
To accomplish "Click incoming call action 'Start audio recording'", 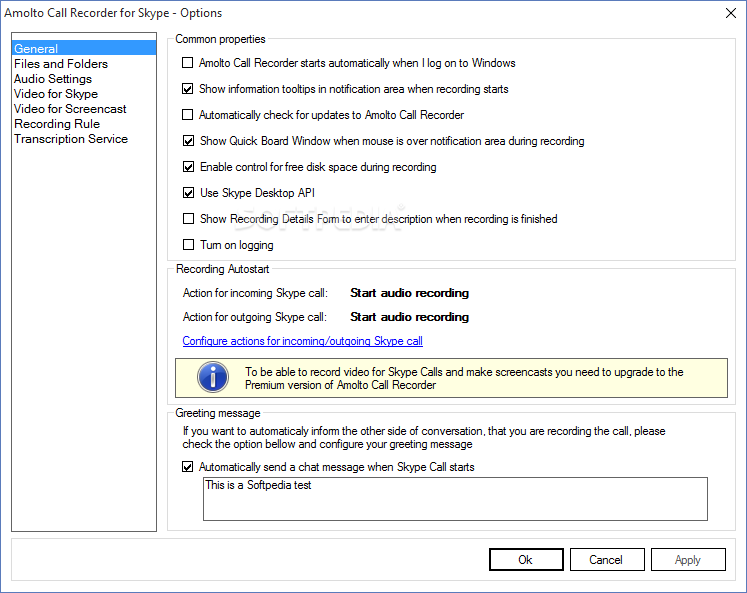I will click(x=409, y=293).
